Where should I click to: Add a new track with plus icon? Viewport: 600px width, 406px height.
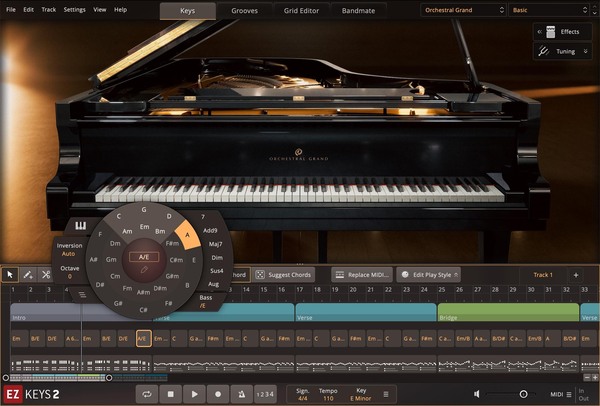[575, 274]
